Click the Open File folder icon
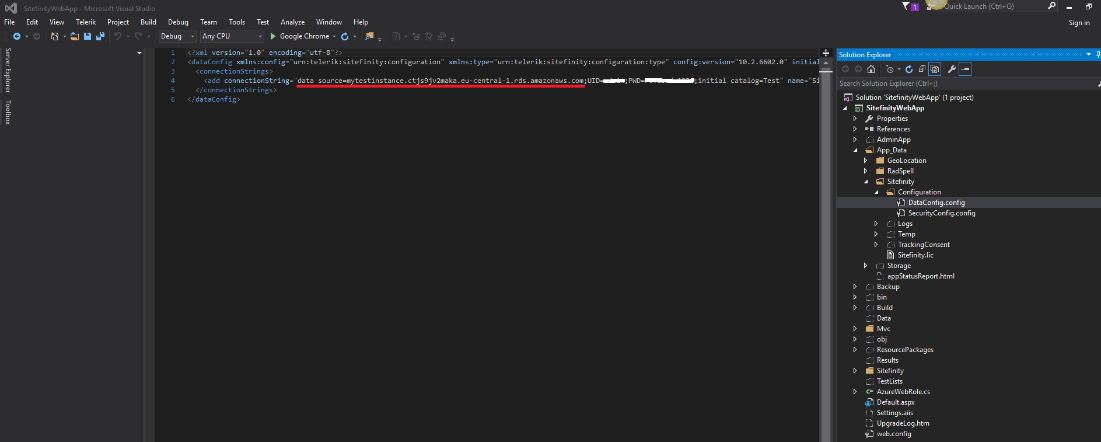Screen dimensions: 1101x442 pyautogui.click(x=75, y=36)
